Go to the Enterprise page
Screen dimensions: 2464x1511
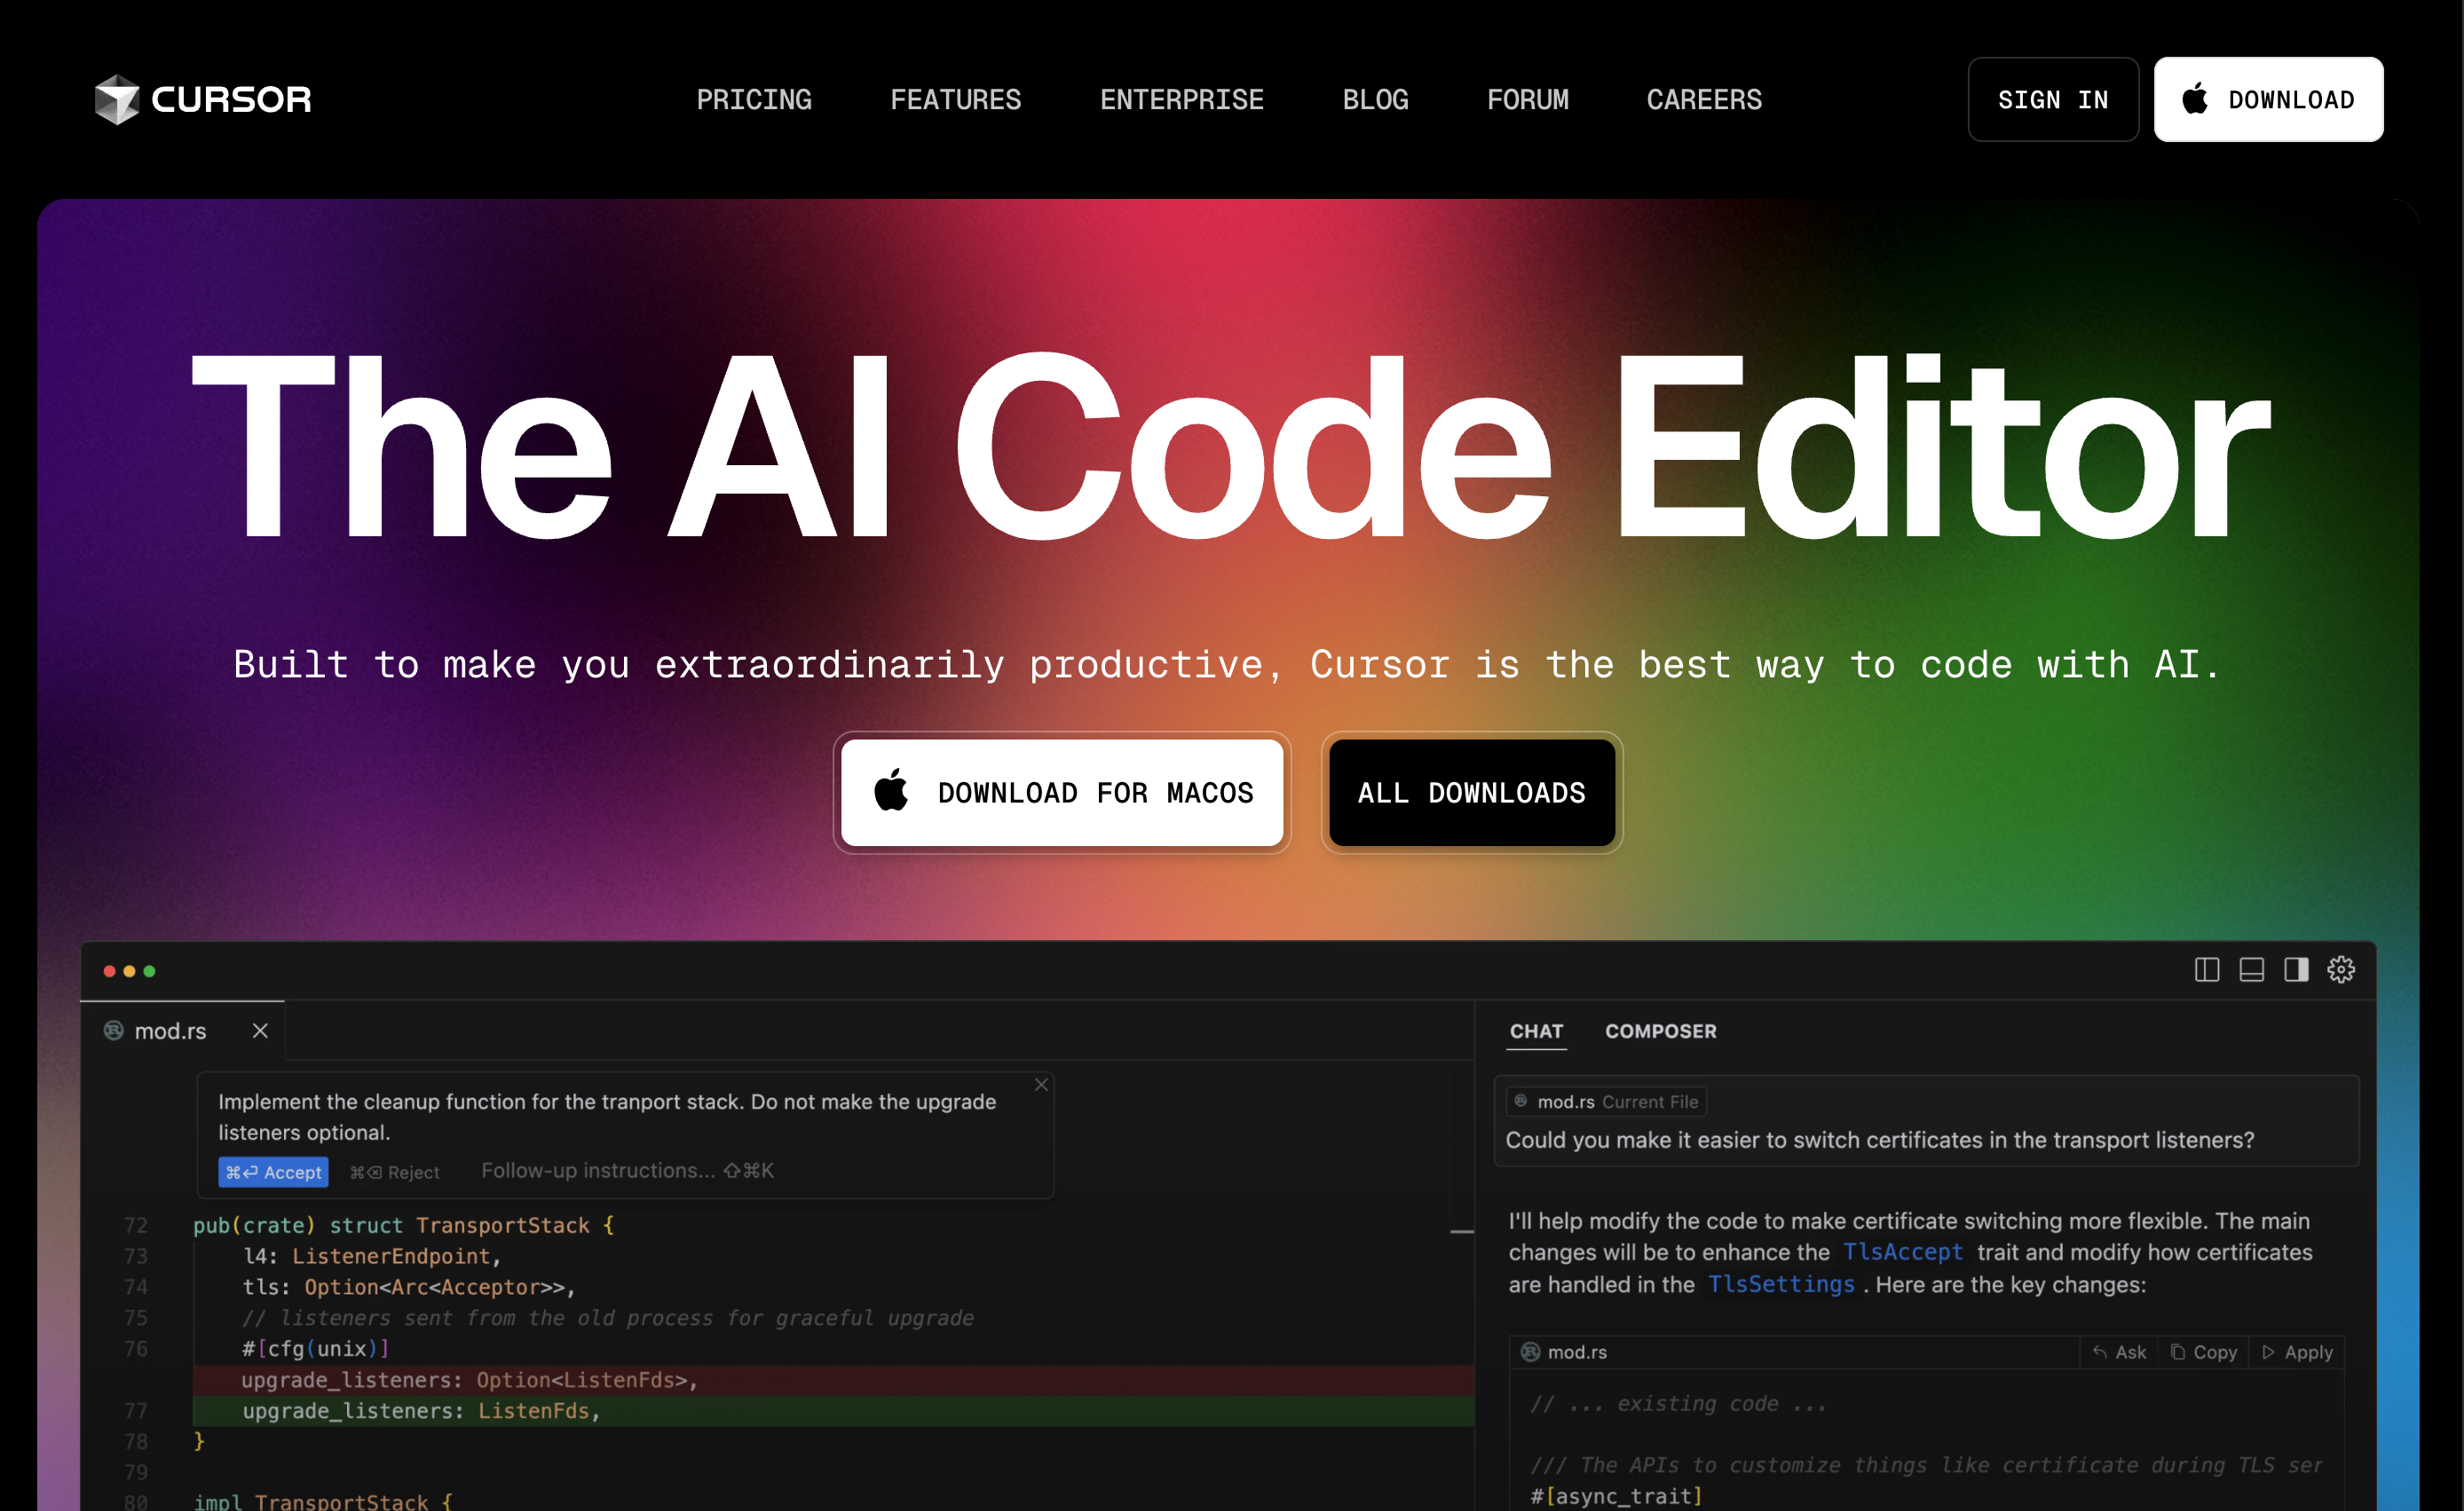click(x=1181, y=100)
